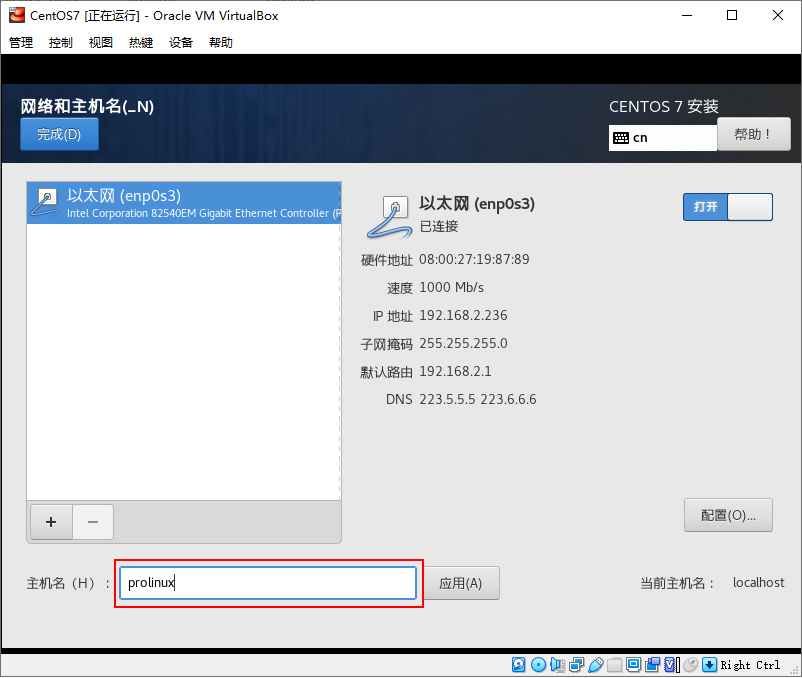Screen dimensions: 802x678
Task: Click the USB devices status icon
Action: pos(596,665)
